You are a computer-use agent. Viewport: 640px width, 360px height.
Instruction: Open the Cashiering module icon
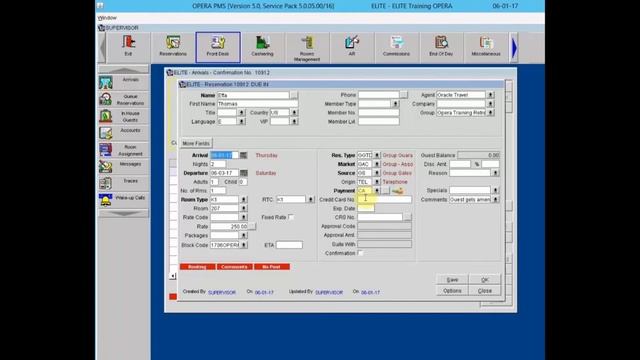262,46
